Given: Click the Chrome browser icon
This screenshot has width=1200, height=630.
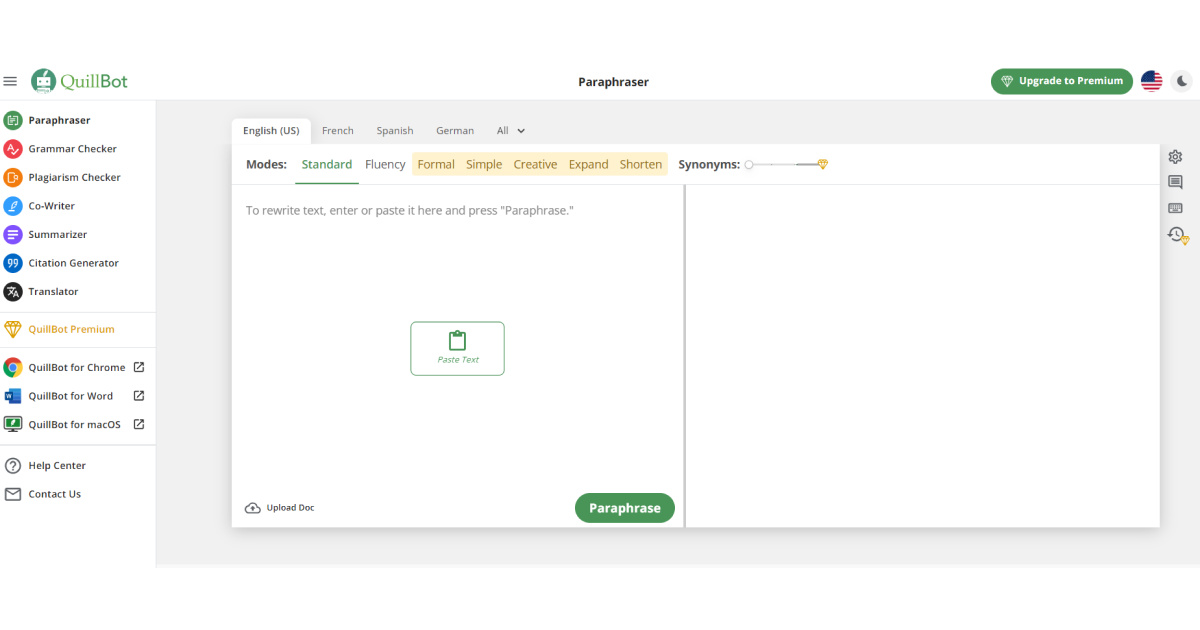Looking at the screenshot, I should point(12,367).
